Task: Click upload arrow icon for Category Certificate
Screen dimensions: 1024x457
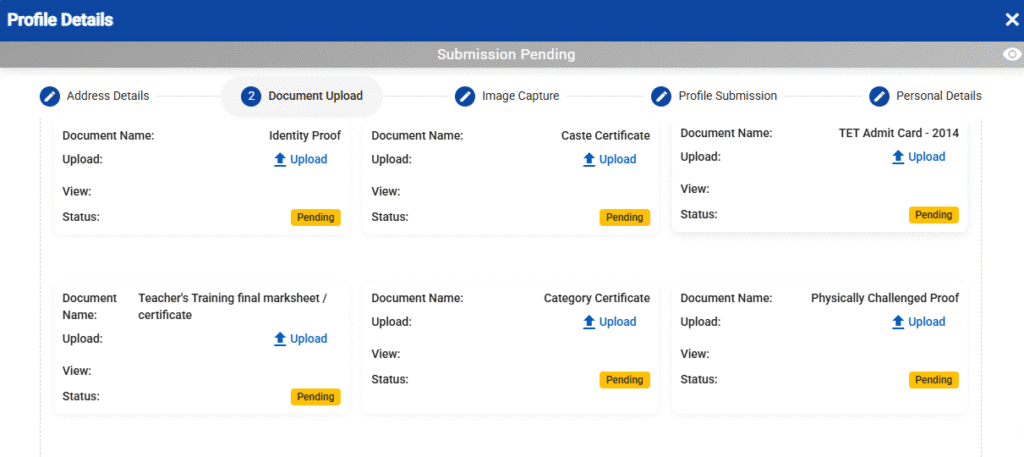Action: 589,322
